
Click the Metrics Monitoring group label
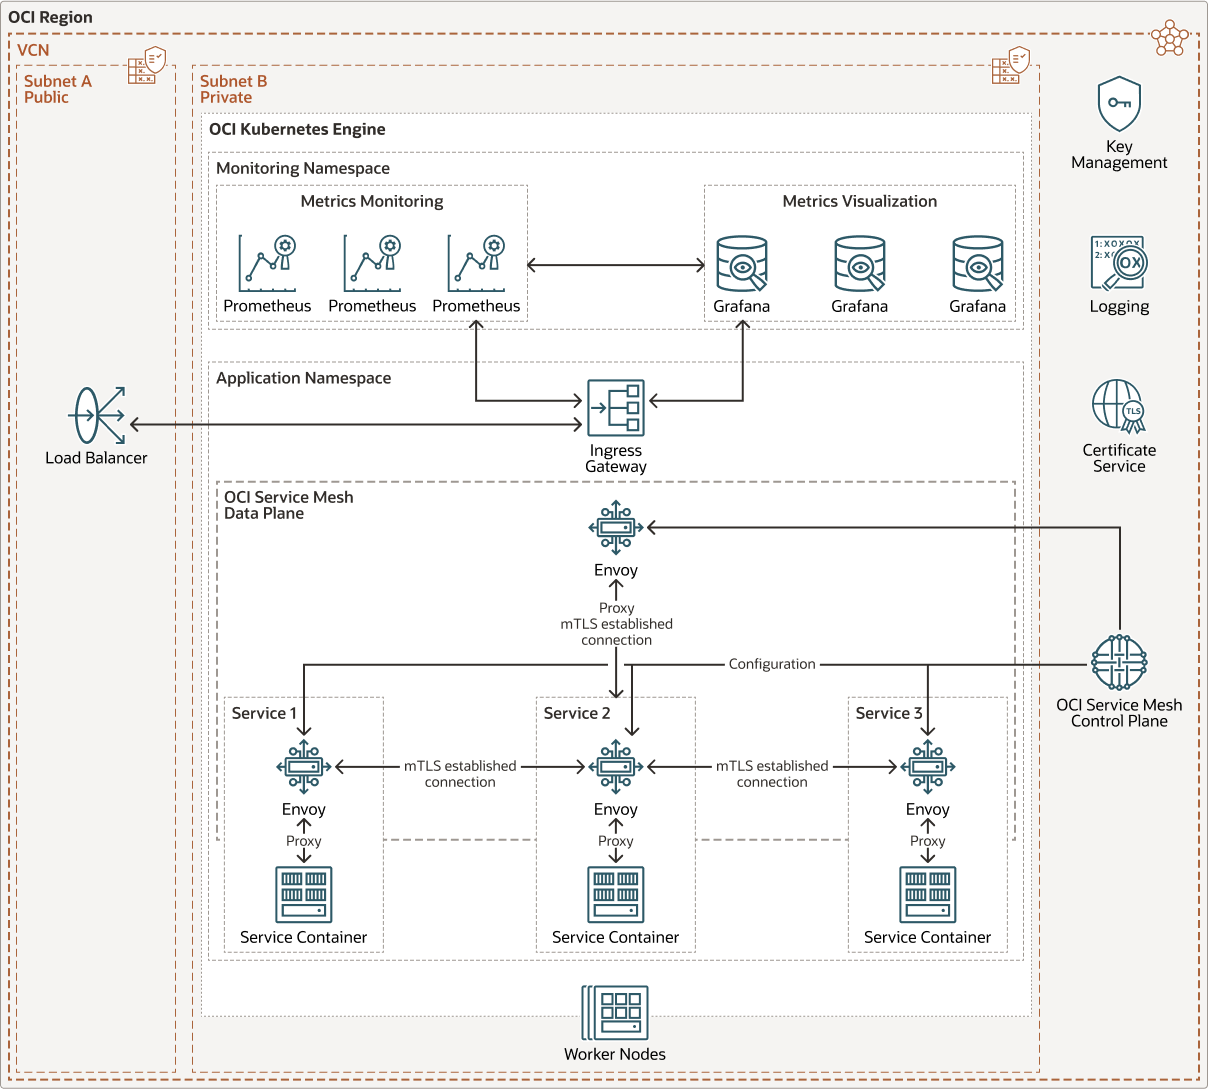(x=371, y=201)
